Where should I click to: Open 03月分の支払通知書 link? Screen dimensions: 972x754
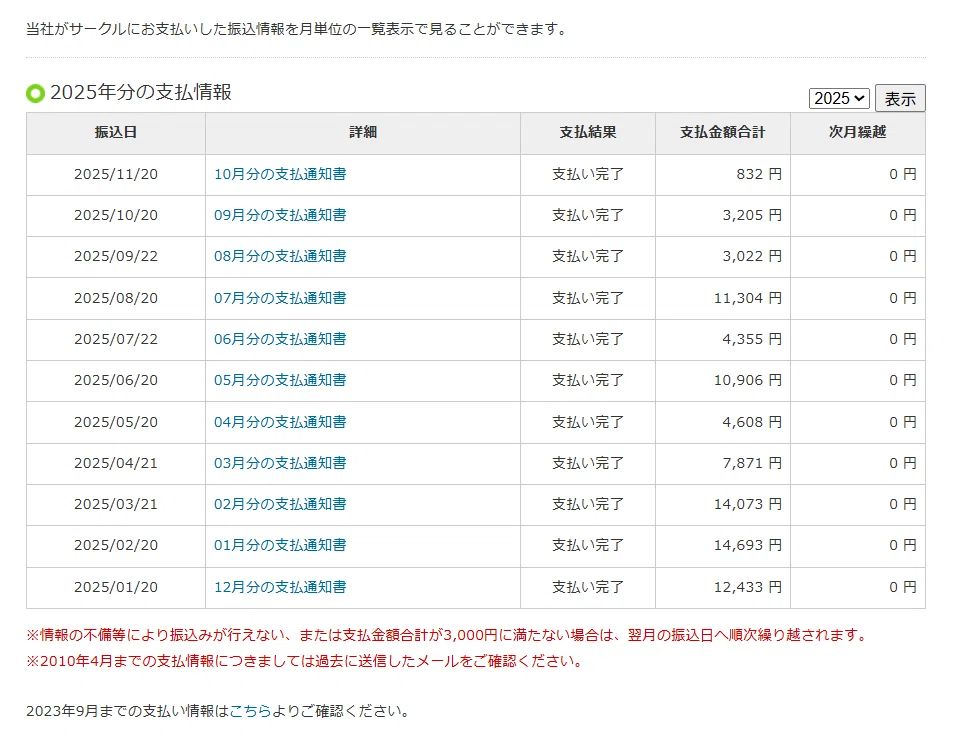tap(280, 463)
